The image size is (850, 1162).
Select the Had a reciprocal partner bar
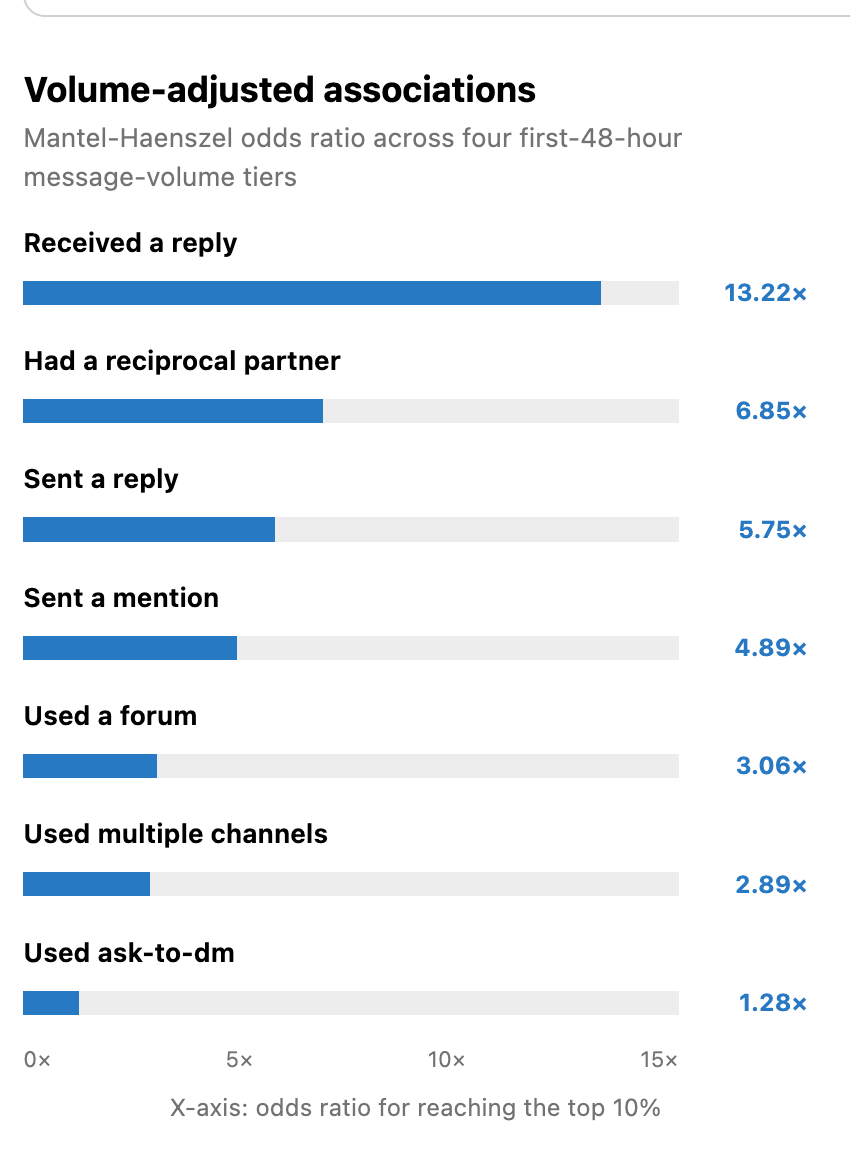tap(173, 411)
